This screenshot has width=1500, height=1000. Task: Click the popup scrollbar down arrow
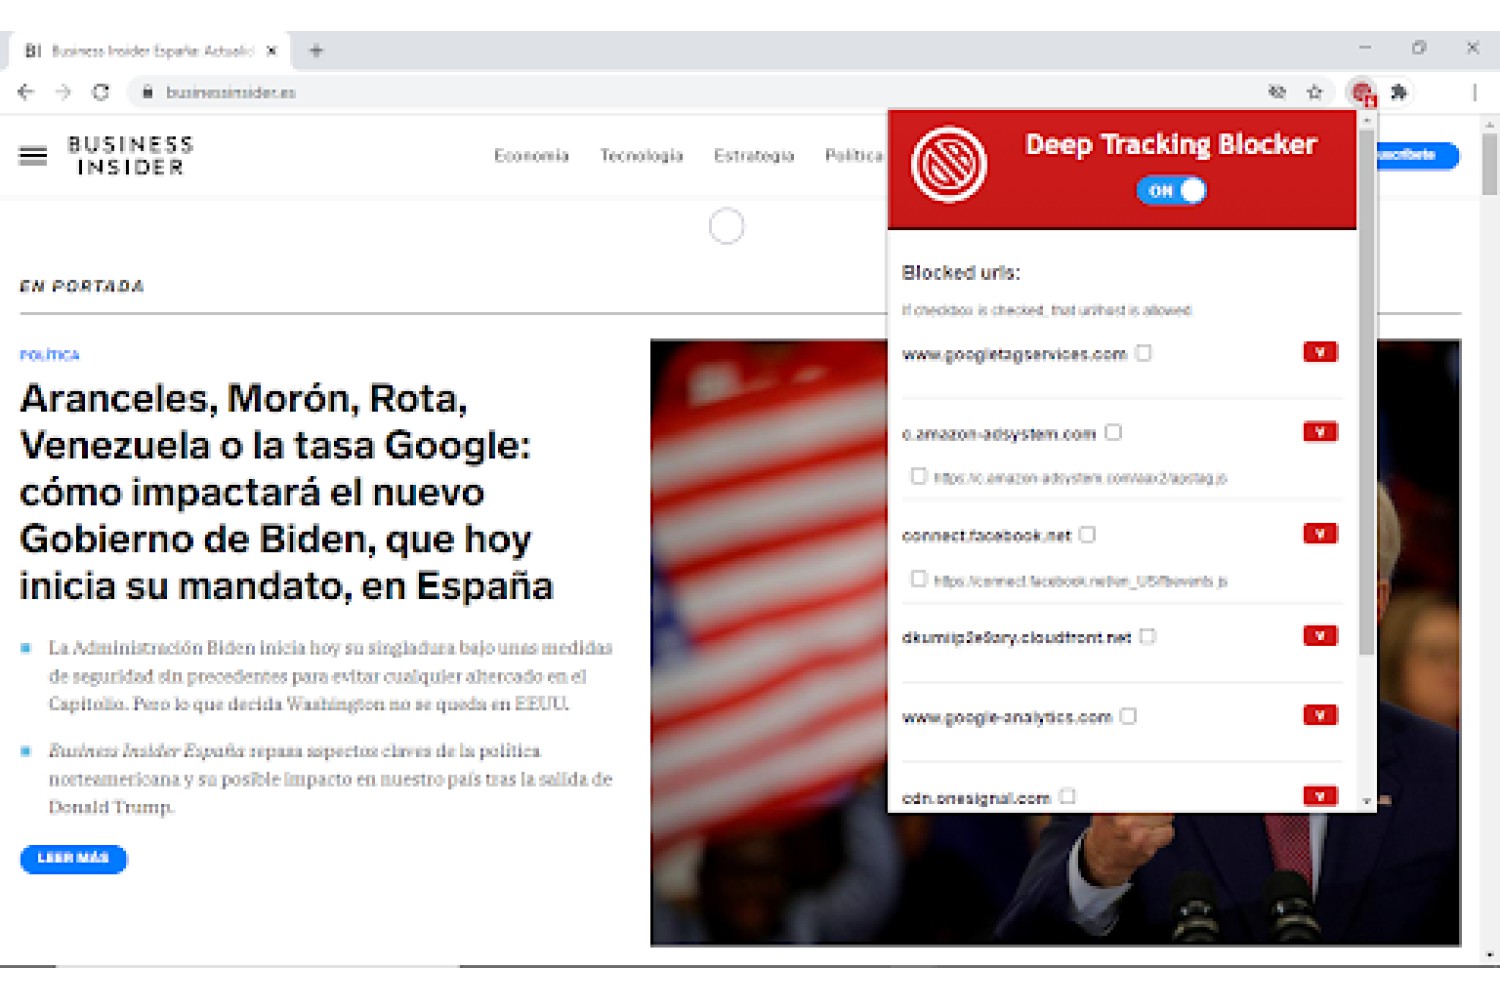pyautogui.click(x=1367, y=802)
